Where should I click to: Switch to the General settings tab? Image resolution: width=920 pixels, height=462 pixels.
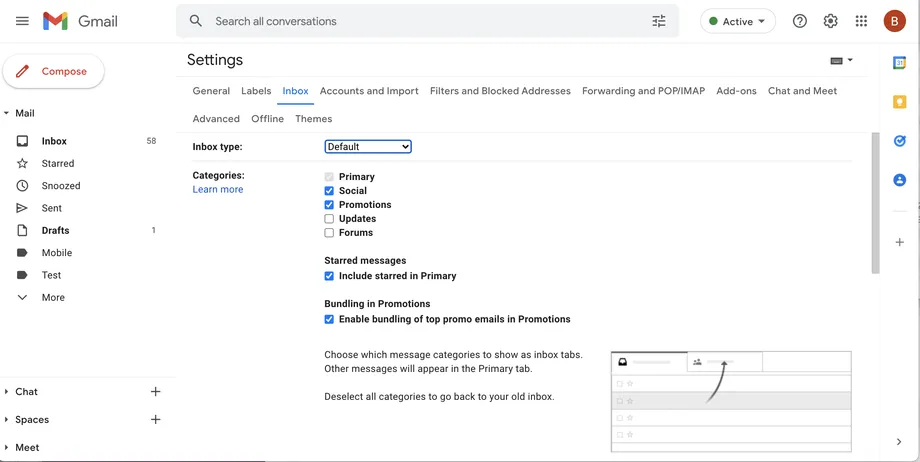tap(211, 91)
